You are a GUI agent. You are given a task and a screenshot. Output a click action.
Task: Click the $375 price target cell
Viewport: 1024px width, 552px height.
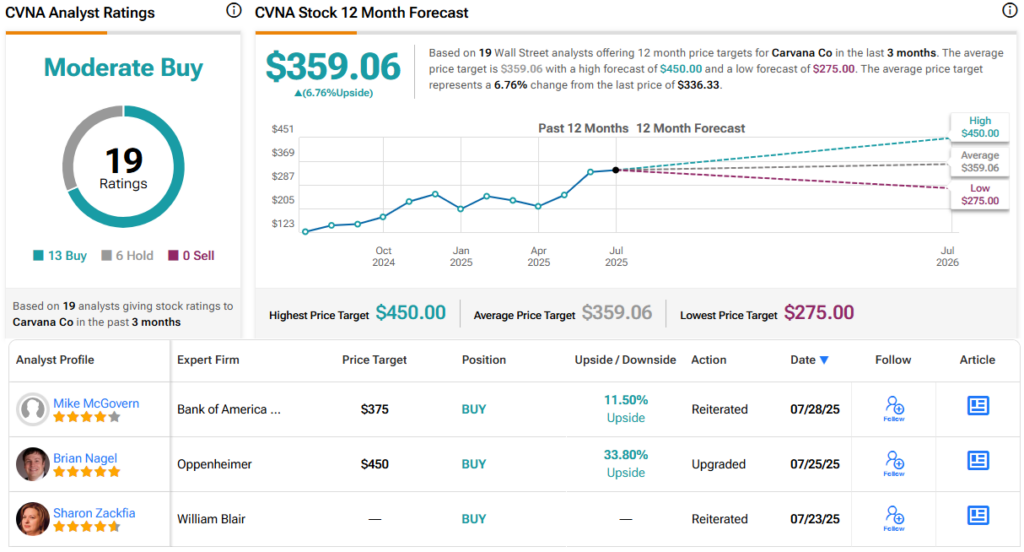point(374,410)
